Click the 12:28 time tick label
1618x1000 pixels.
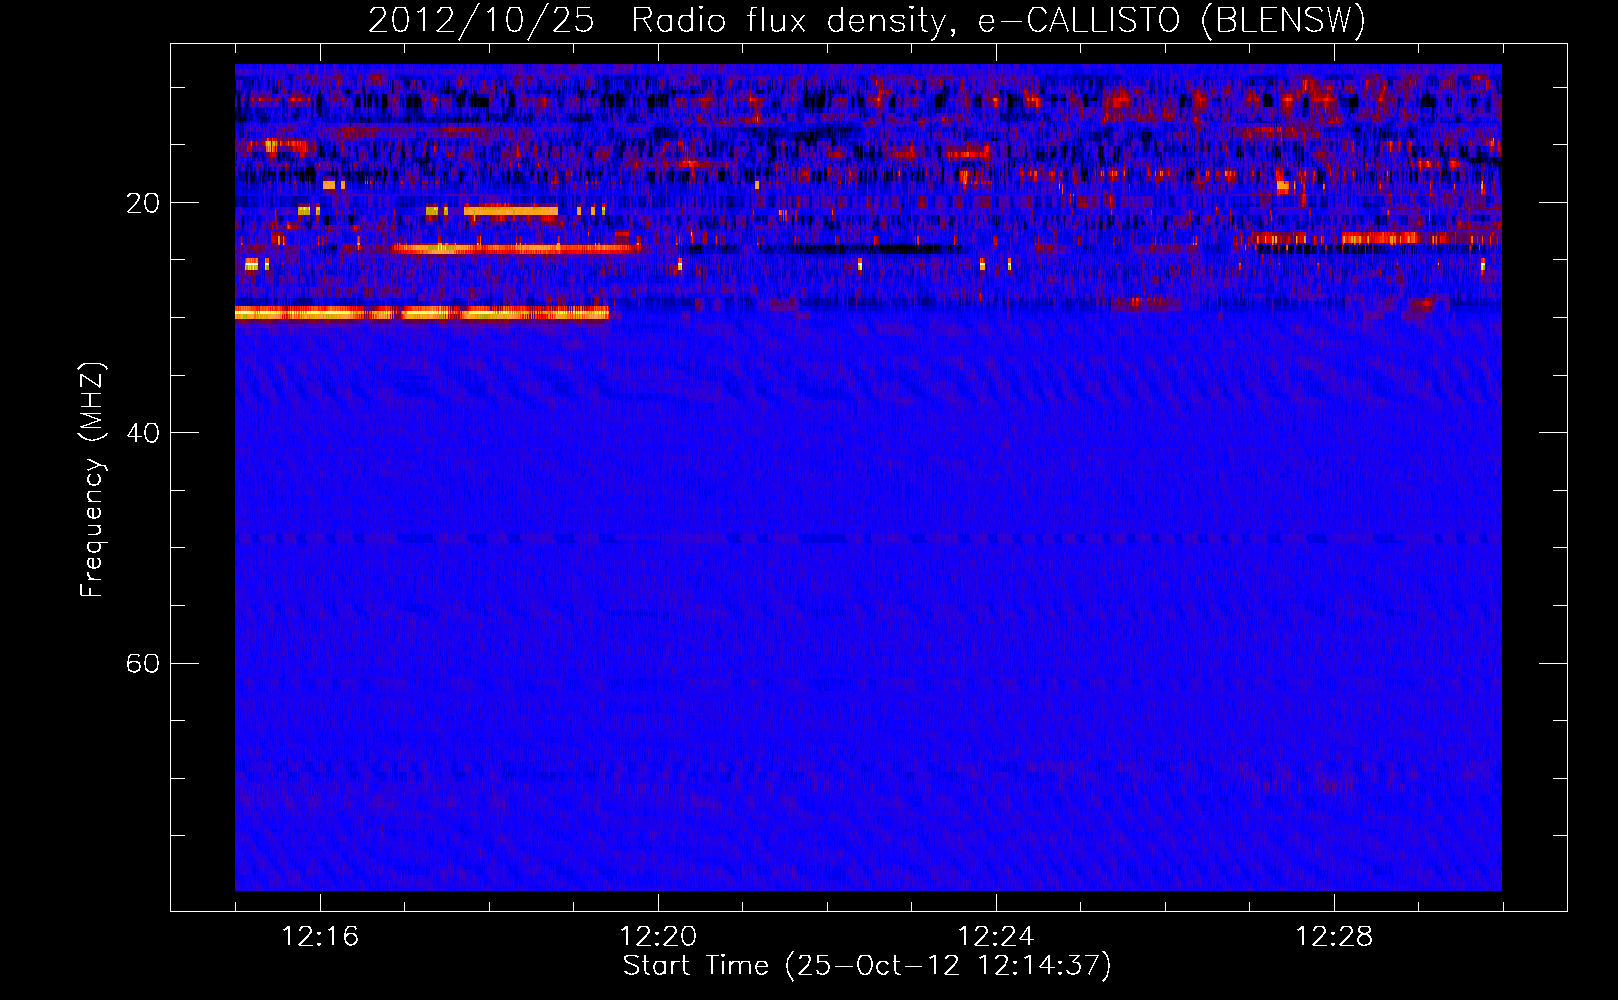coord(1334,936)
